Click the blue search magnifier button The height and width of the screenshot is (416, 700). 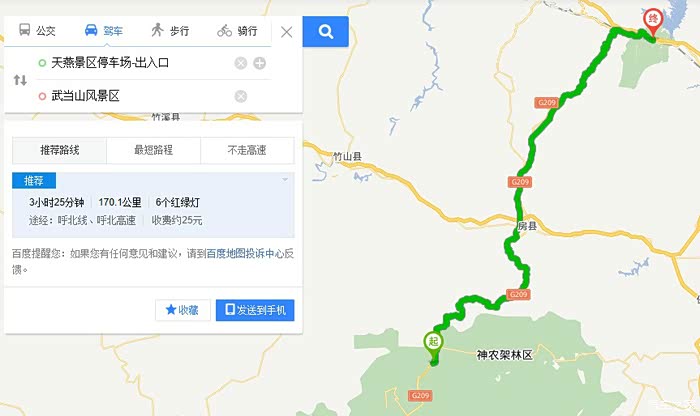coord(325,31)
